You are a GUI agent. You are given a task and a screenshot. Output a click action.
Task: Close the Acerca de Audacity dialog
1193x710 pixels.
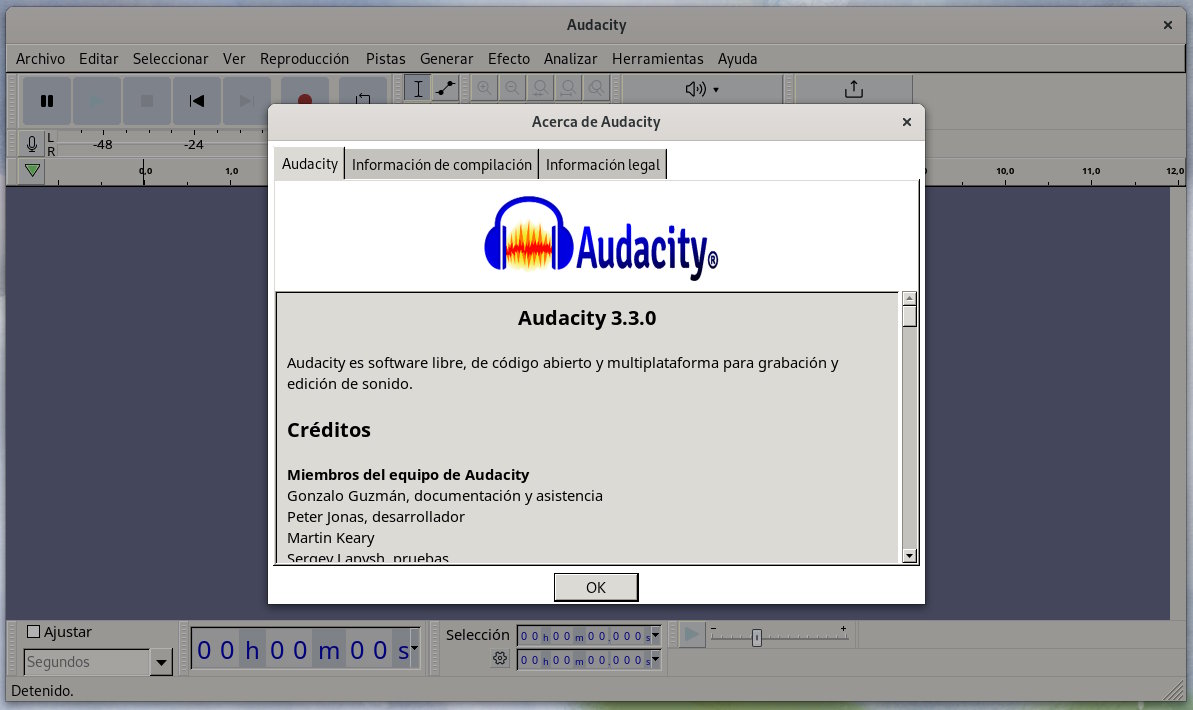(x=907, y=122)
